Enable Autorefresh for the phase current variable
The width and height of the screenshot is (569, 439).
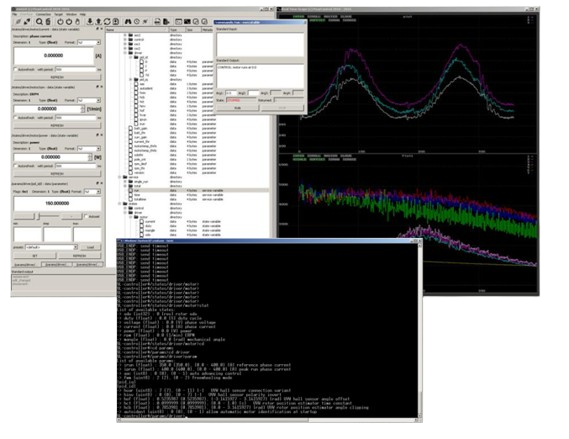(16, 69)
